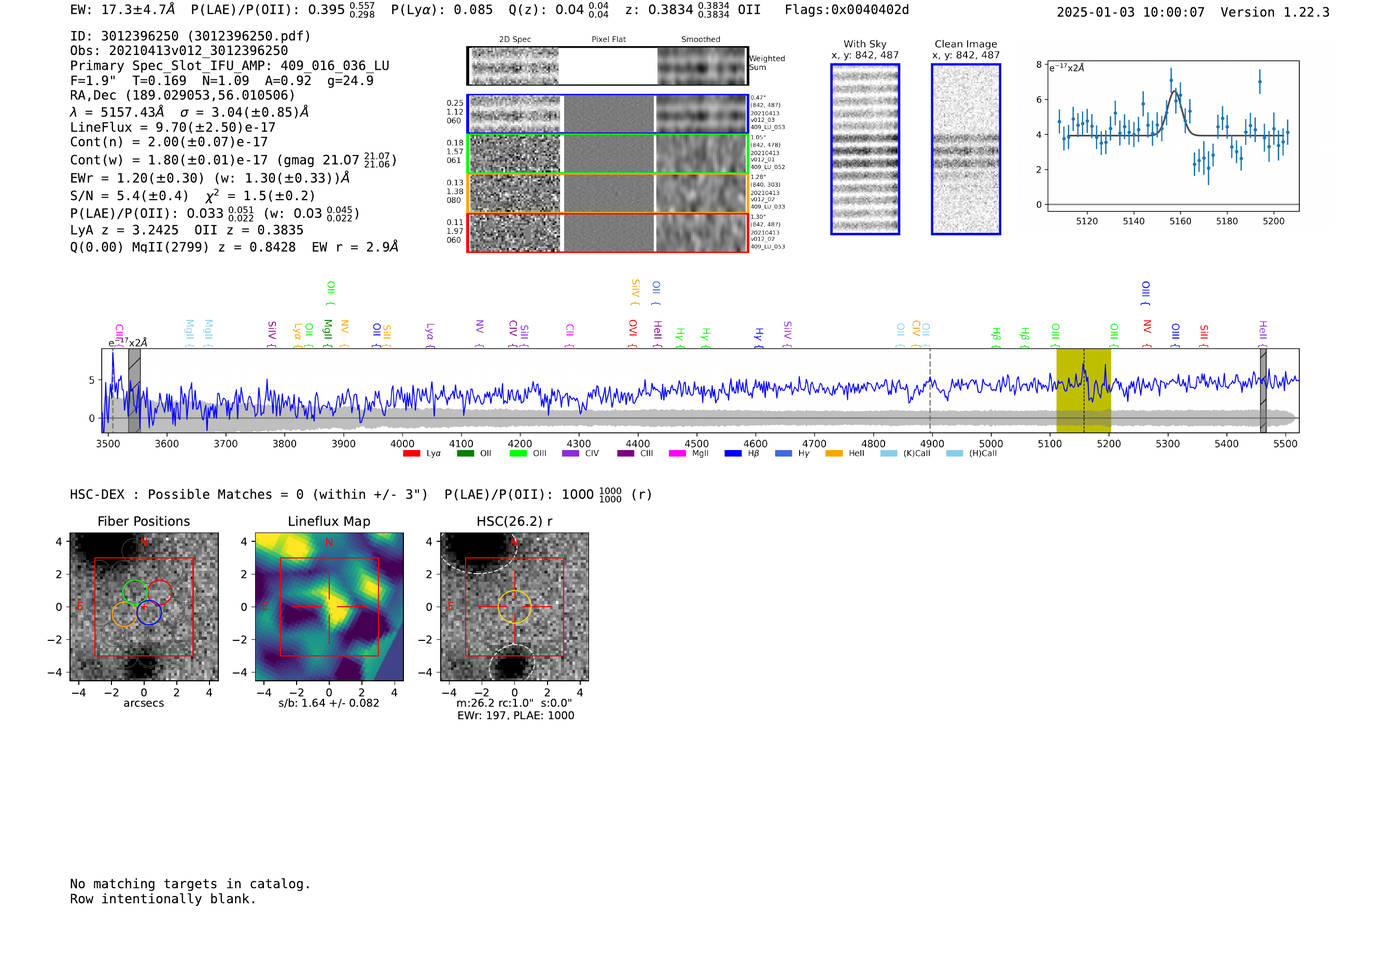1400x953 pixels.
Task: Click the 'Row intentionally blank.' text
Action: [163, 899]
